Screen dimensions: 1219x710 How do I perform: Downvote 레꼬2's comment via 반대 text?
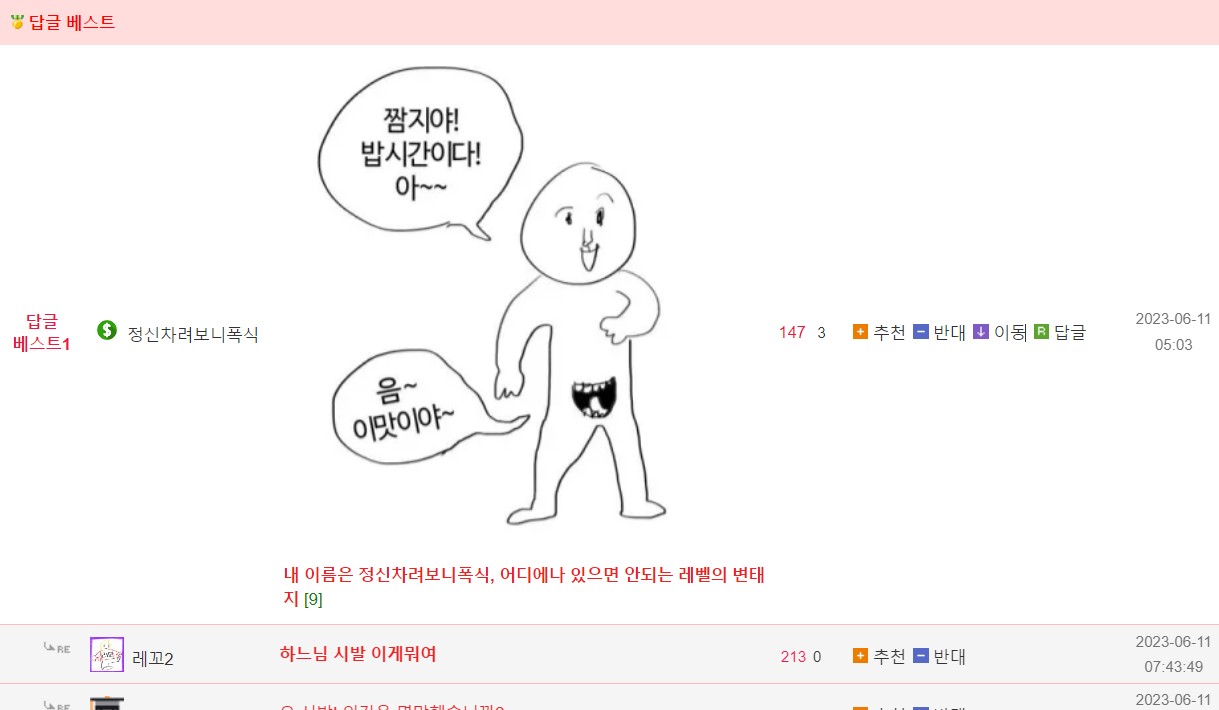(x=949, y=657)
